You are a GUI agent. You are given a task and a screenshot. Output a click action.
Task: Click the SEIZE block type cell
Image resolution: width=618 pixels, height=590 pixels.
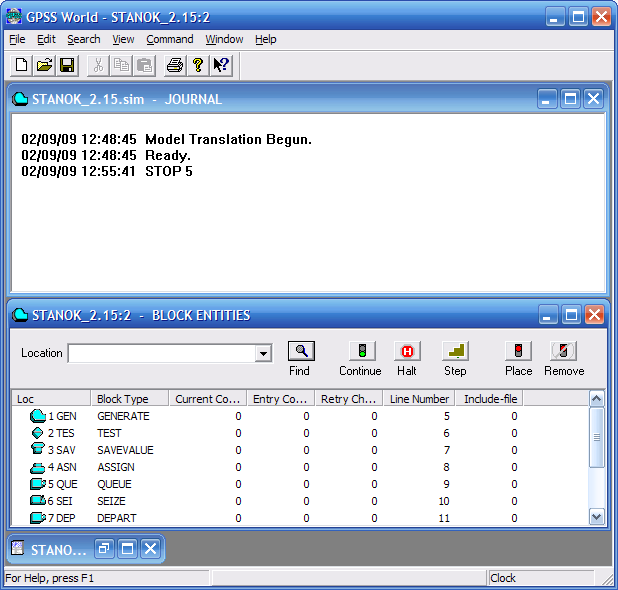tap(111, 501)
